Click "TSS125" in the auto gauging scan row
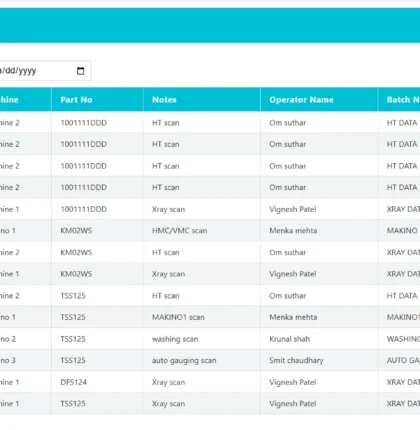This screenshot has height=430, width=420. tap(73, 360)
